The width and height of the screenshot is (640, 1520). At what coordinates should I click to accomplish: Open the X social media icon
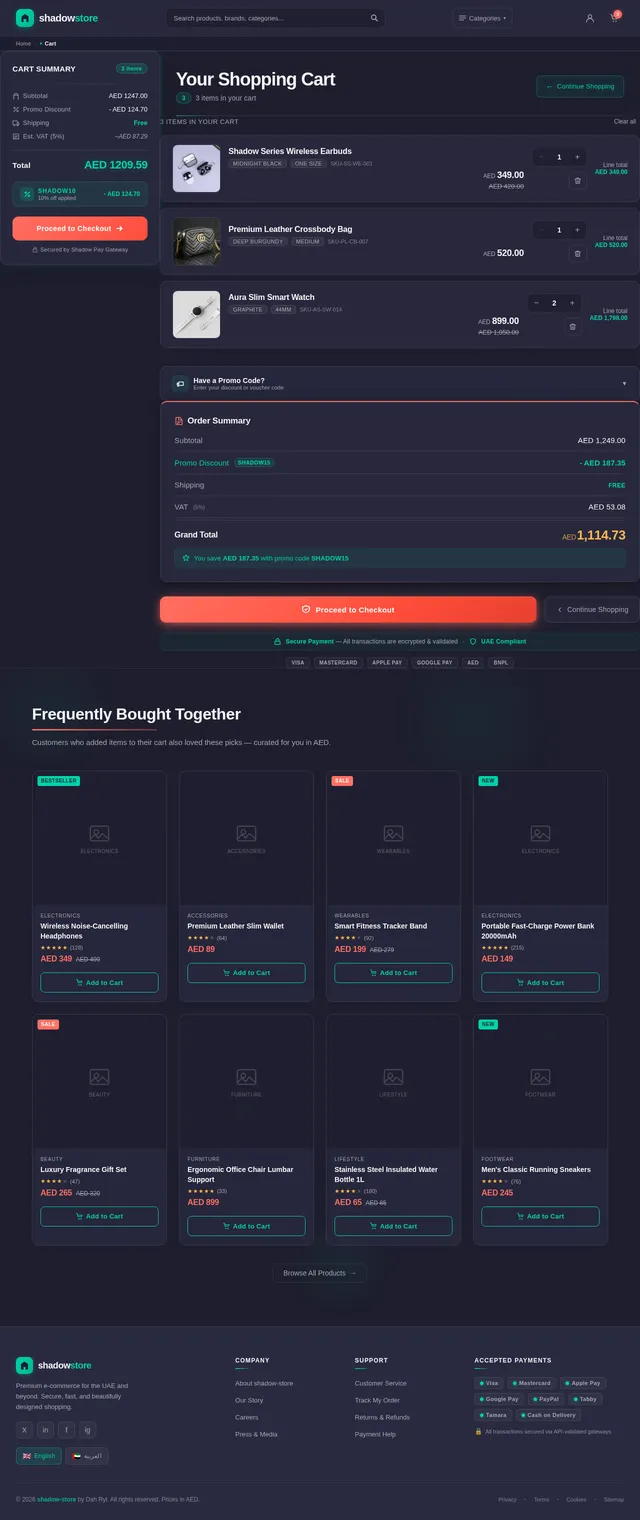point(24,1430)
